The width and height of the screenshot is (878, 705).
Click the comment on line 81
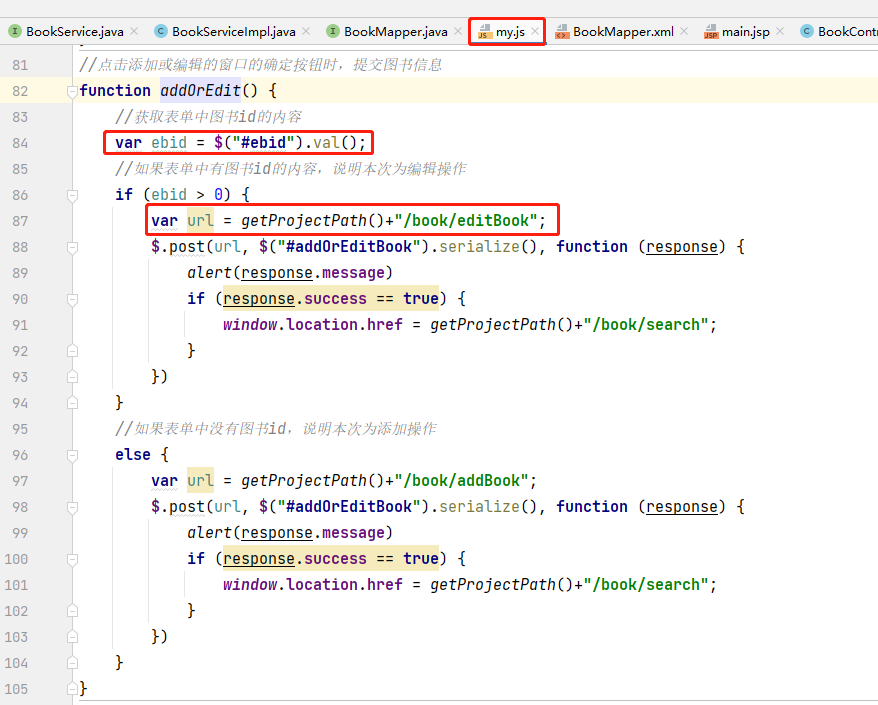pos(261,65)
